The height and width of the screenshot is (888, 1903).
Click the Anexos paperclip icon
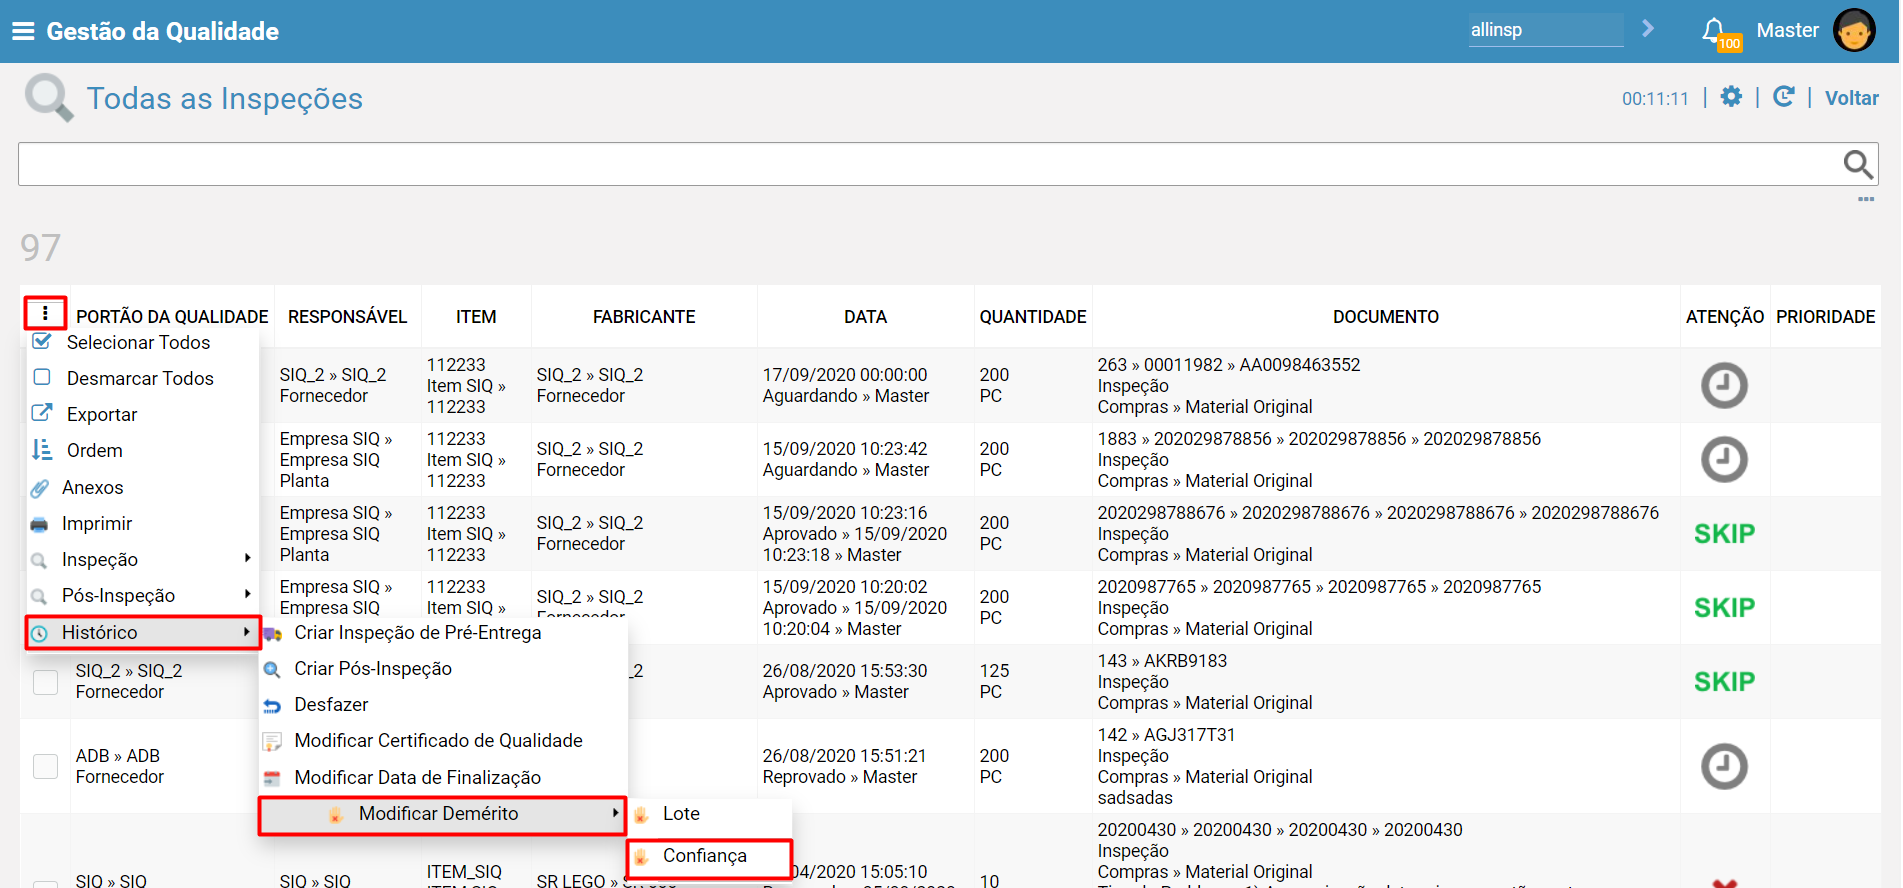[x=40, y=488]
